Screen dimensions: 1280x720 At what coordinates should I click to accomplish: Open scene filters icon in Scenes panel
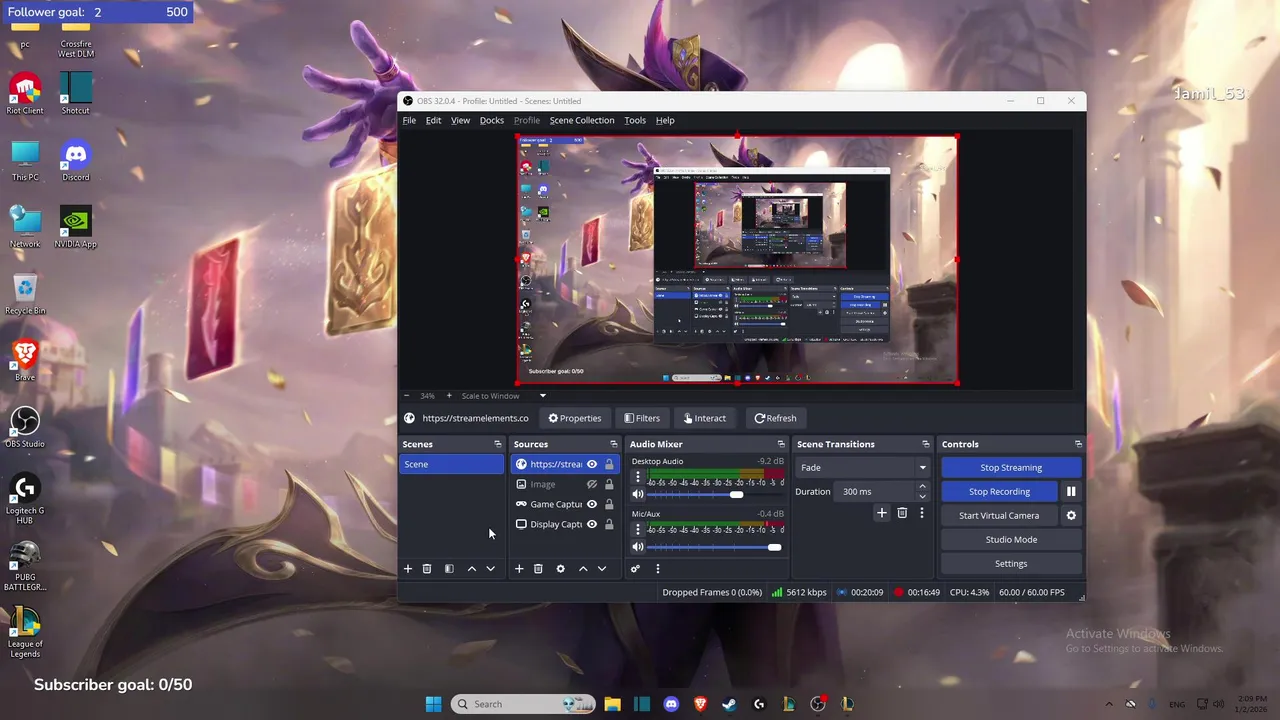pyautogui.click(x=449, y=569)
